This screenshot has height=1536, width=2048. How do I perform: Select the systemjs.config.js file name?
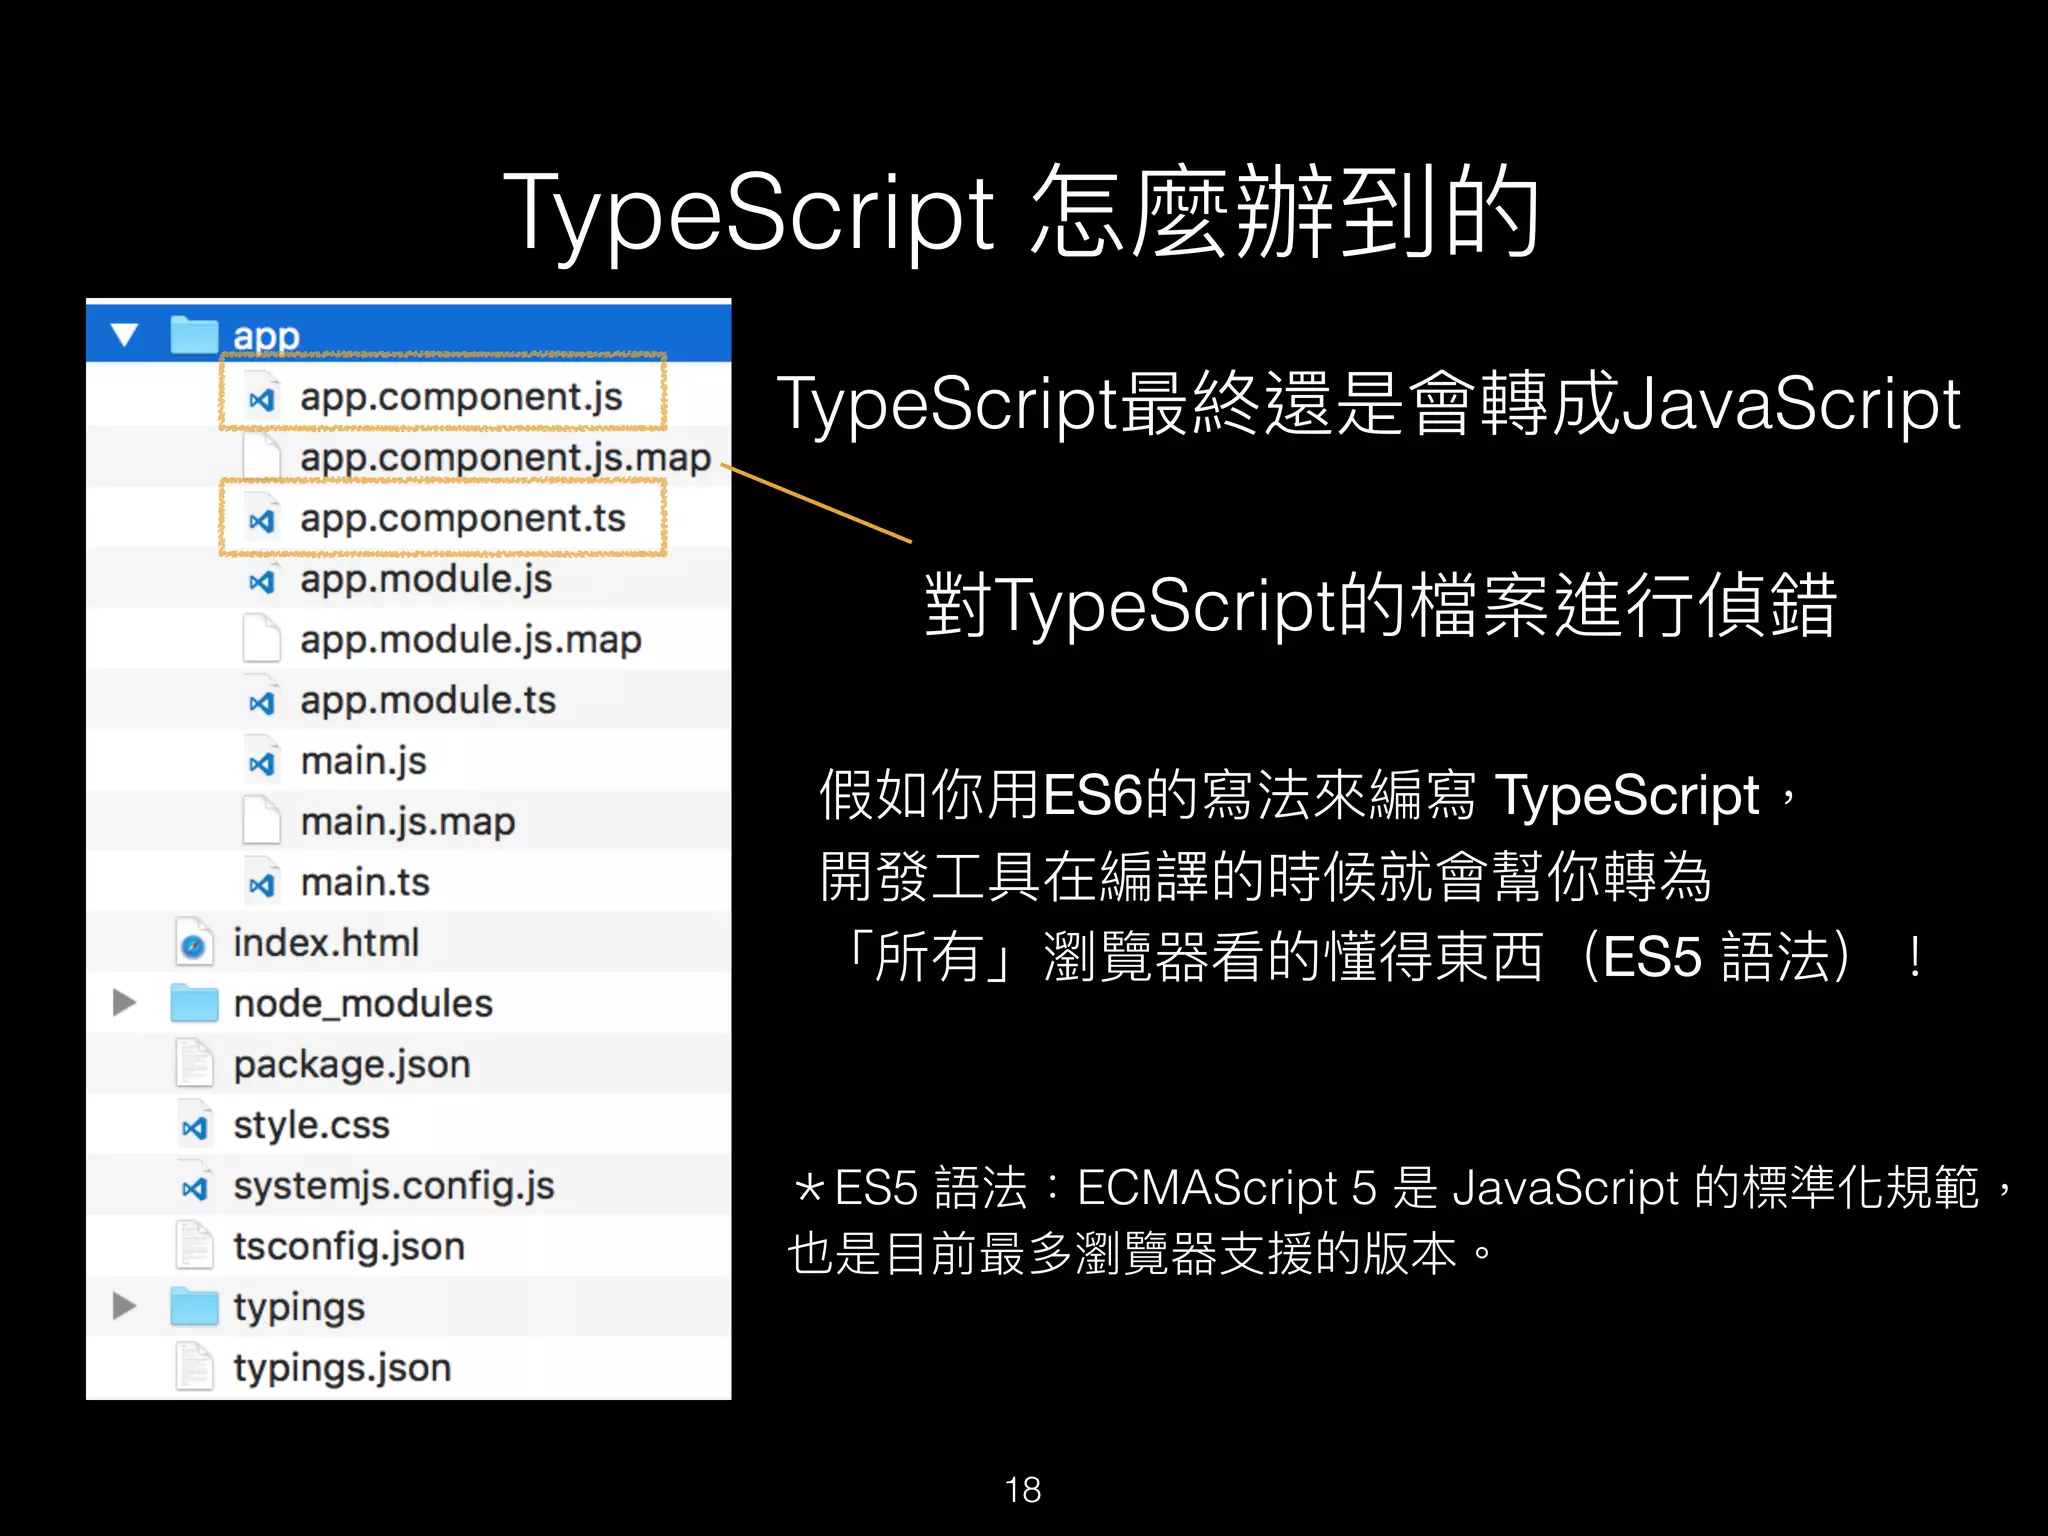tap(394, 1187)
